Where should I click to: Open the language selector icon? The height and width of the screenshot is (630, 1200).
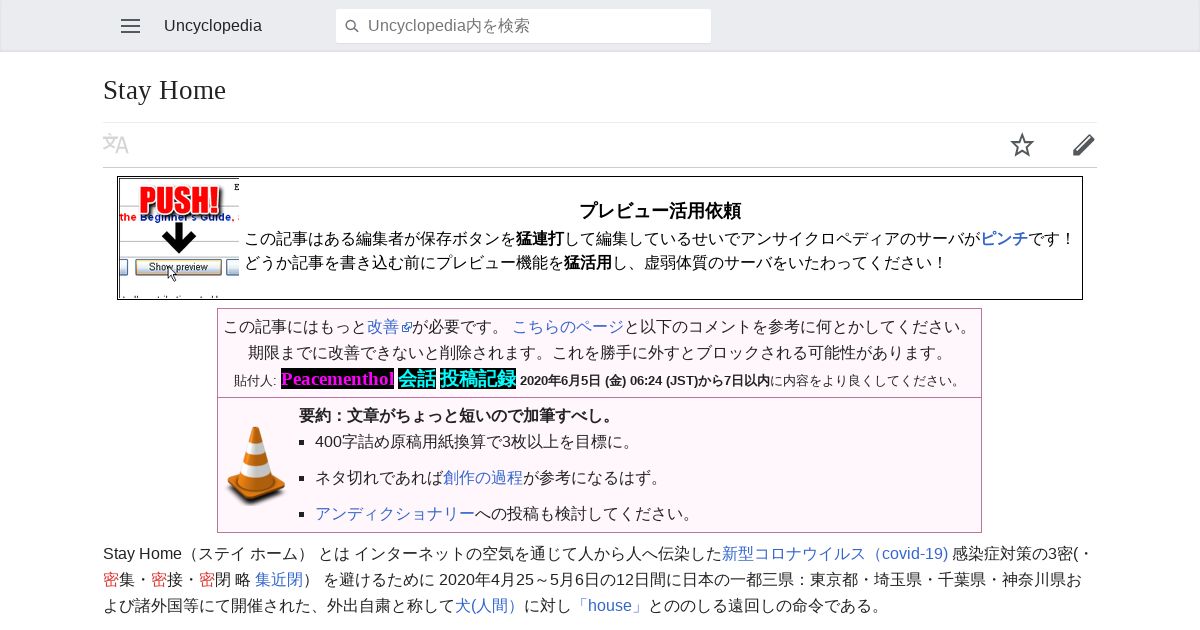tap(116, 145)
